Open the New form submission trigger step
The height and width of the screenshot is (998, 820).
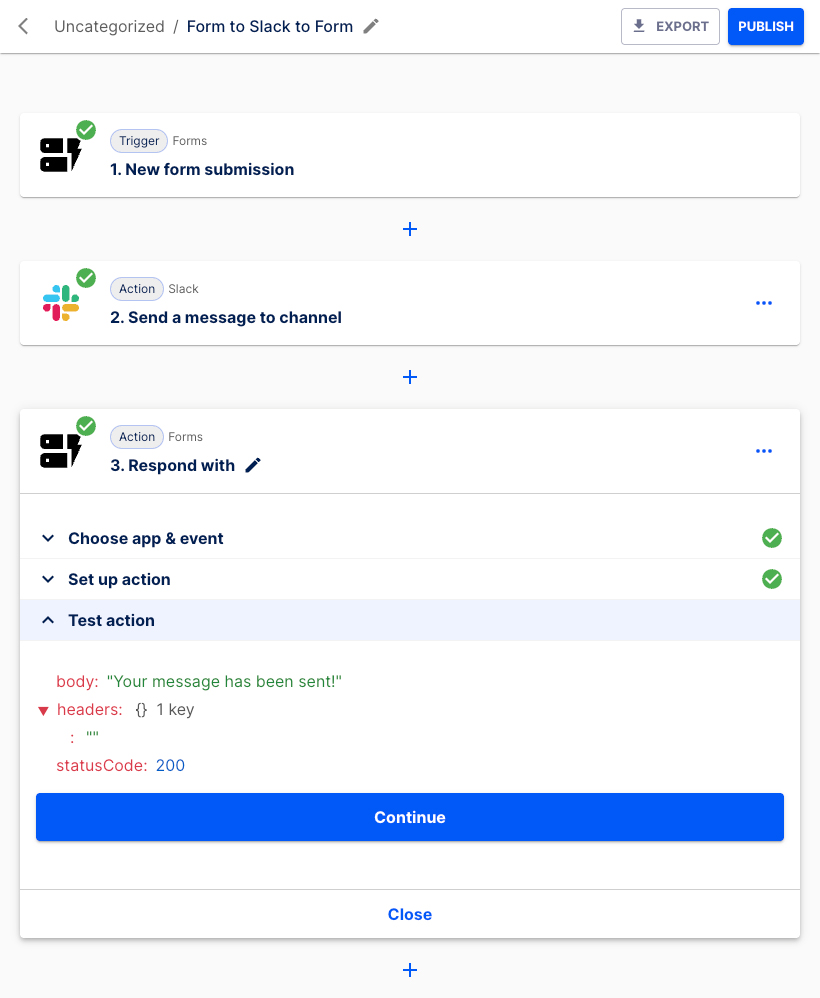(x=202, y=170)
